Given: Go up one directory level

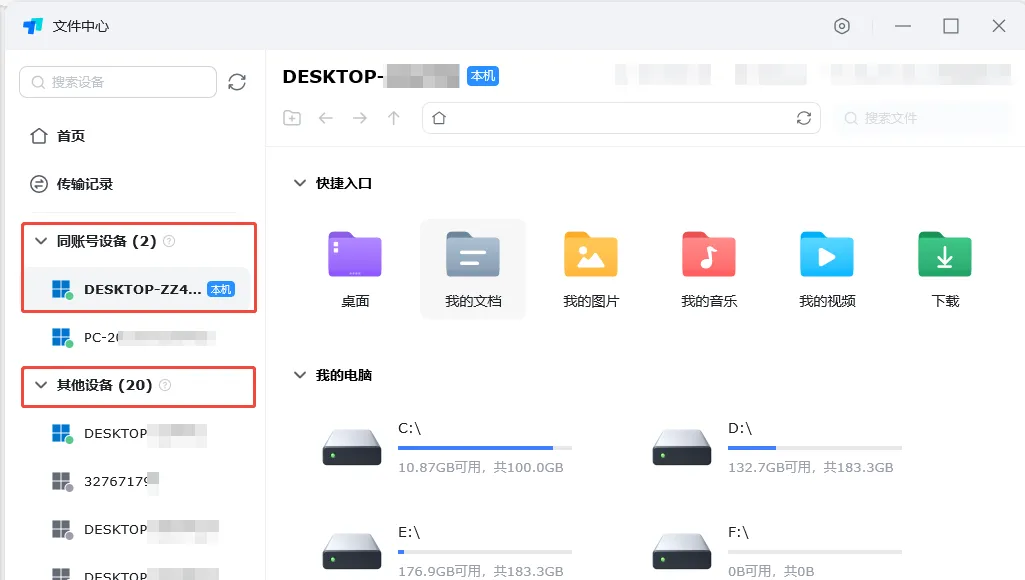Looking at the screenshot, I should click(x=394, y=118).
